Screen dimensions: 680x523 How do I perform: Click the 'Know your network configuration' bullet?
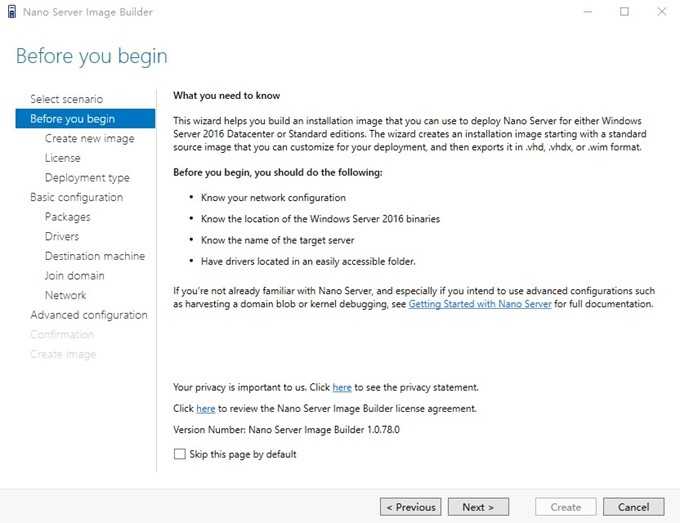[x=273, y=198]
